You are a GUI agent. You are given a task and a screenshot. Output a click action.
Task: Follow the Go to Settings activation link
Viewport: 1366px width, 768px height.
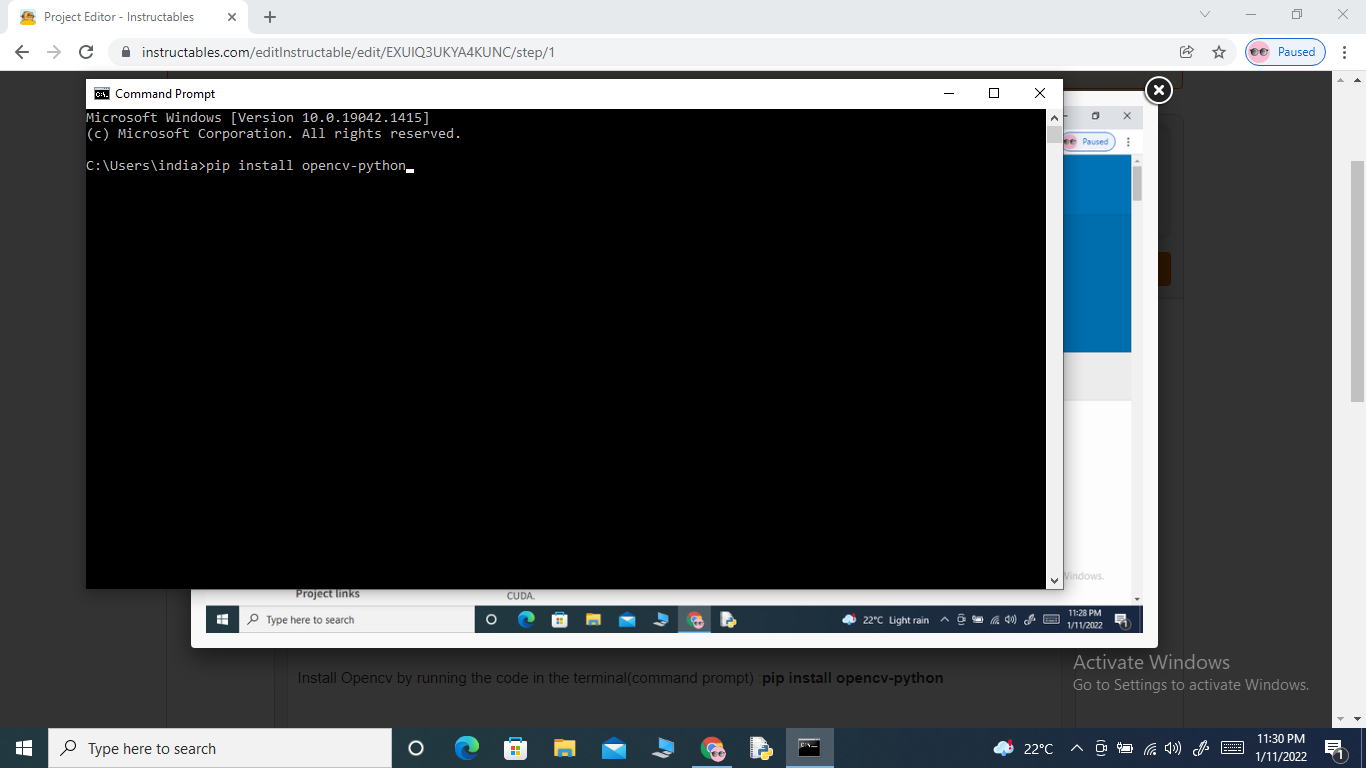(1191, 684)
